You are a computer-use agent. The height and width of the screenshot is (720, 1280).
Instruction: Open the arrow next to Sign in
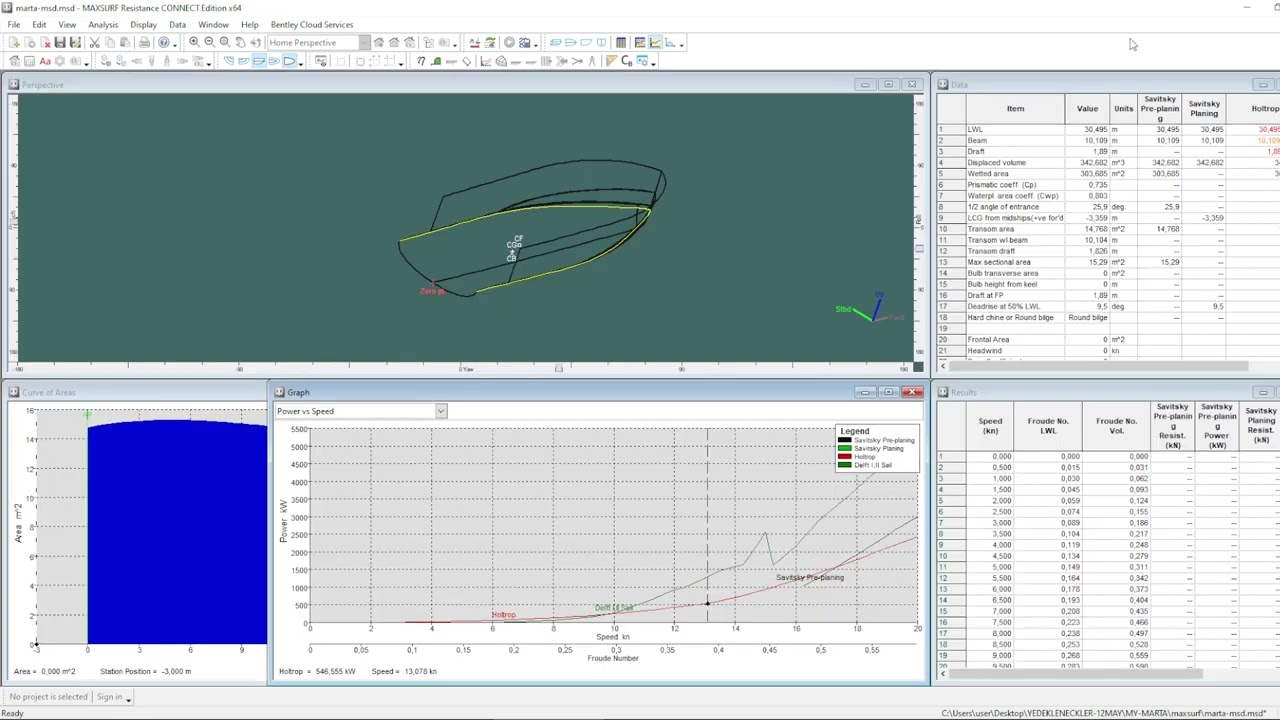128,698
